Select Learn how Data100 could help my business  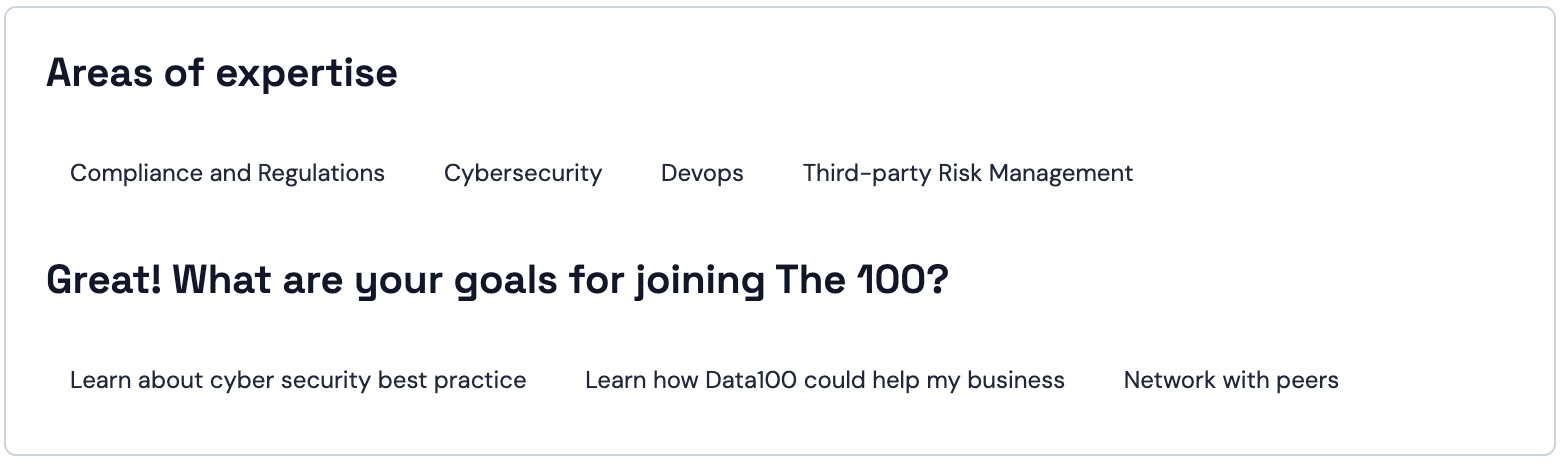tap(825, 380)
